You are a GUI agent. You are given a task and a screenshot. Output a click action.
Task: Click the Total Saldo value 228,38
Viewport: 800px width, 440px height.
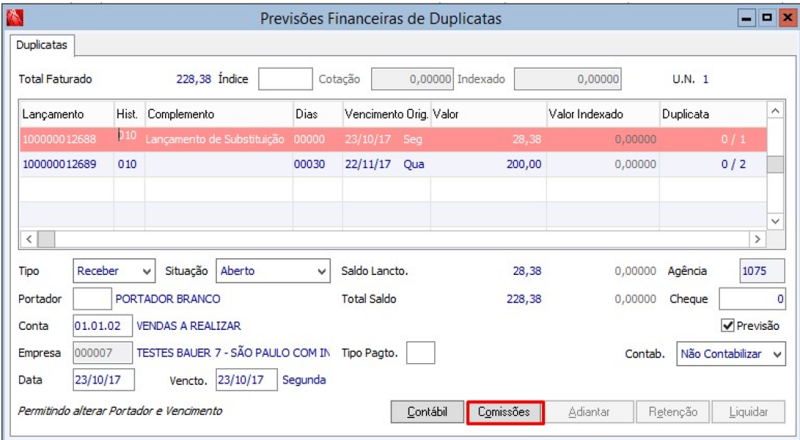524,299
